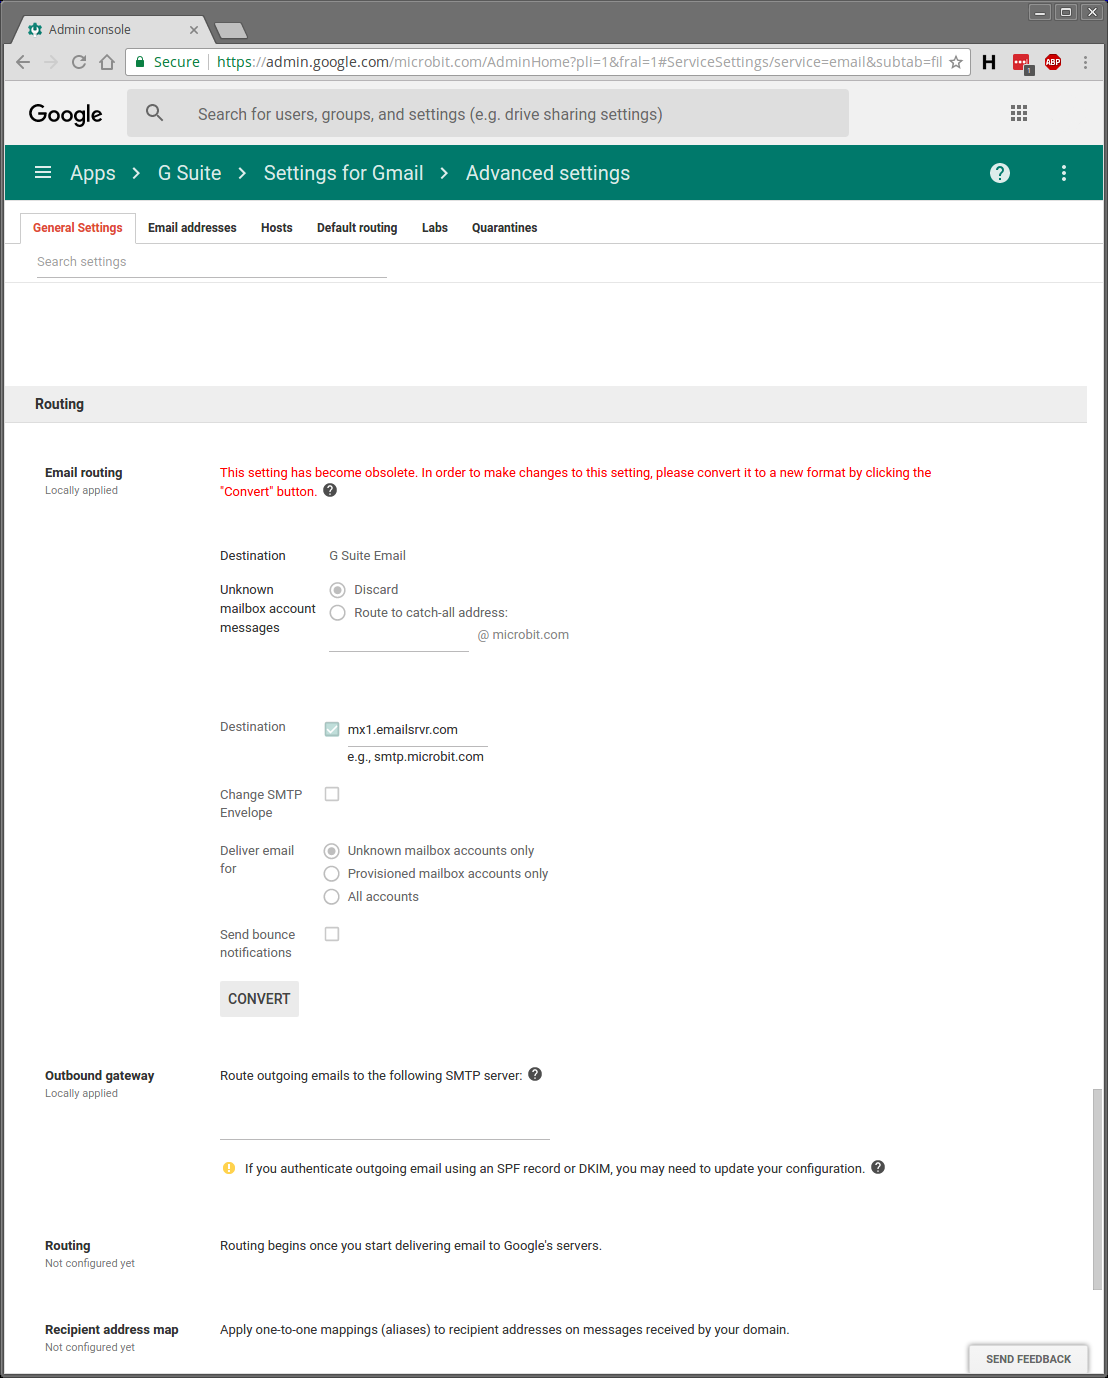
Task: Open the help question mark in header
Action: point(1000,173)
